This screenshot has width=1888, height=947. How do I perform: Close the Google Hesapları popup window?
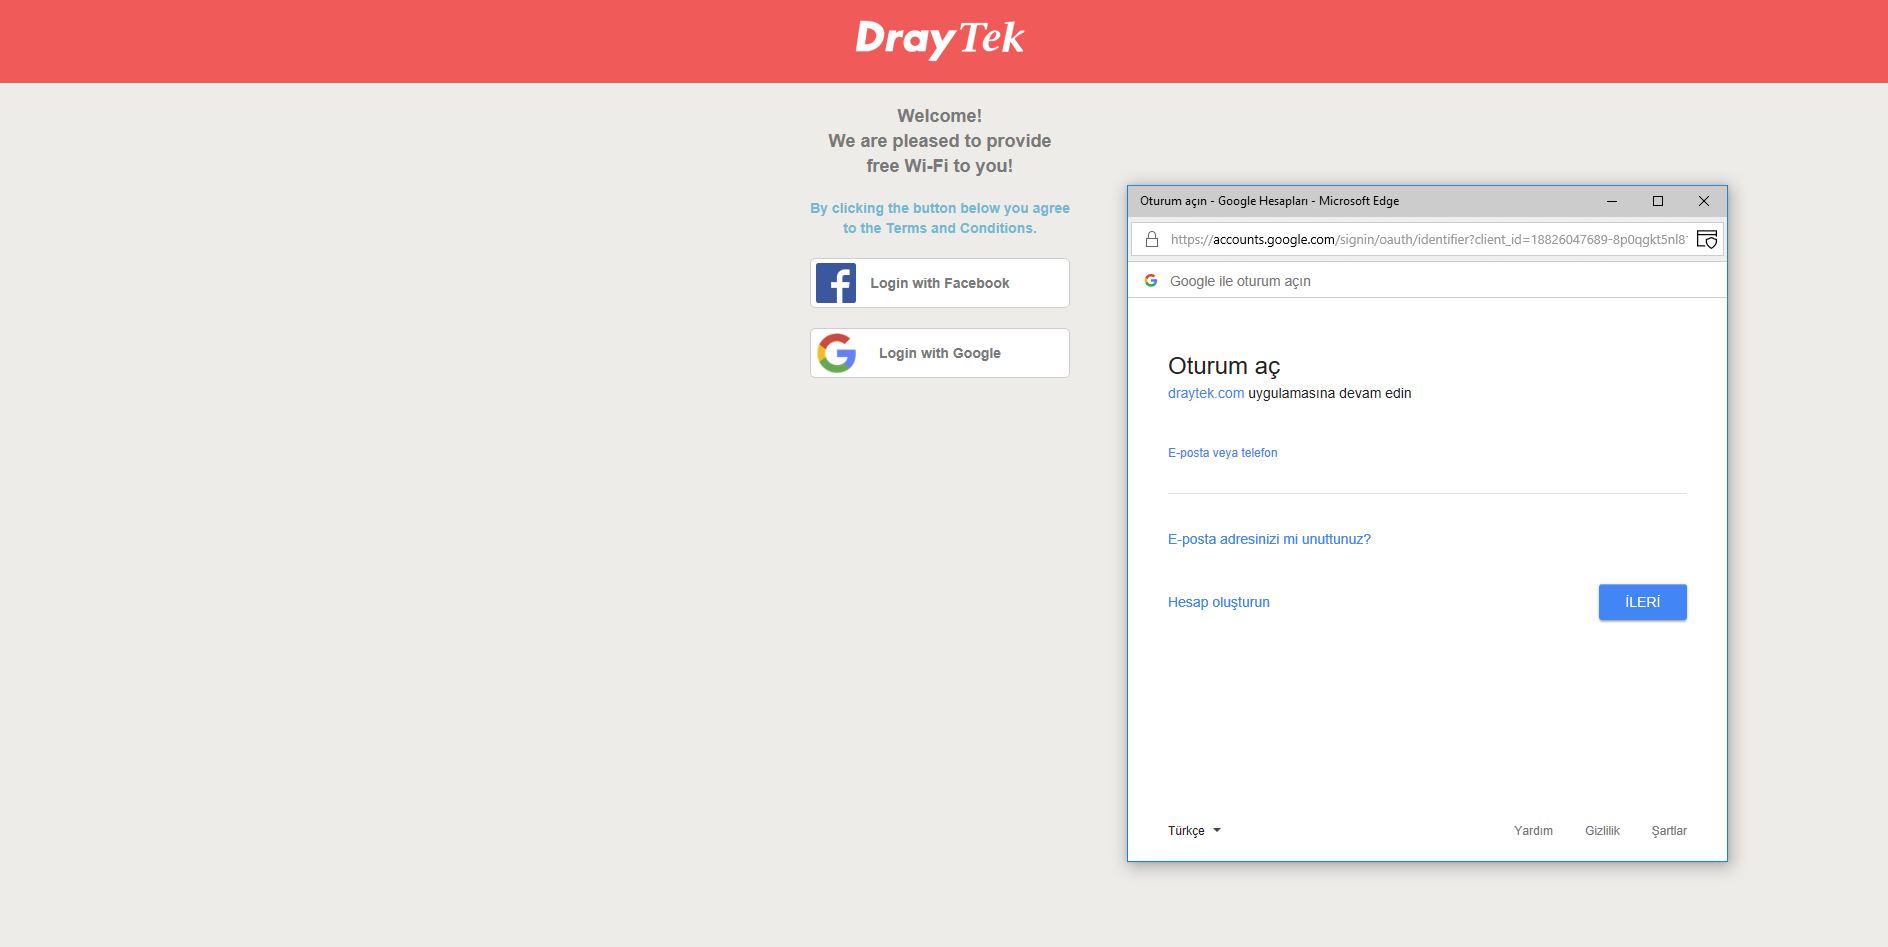pyautogui.click(x=1704, y=201)
